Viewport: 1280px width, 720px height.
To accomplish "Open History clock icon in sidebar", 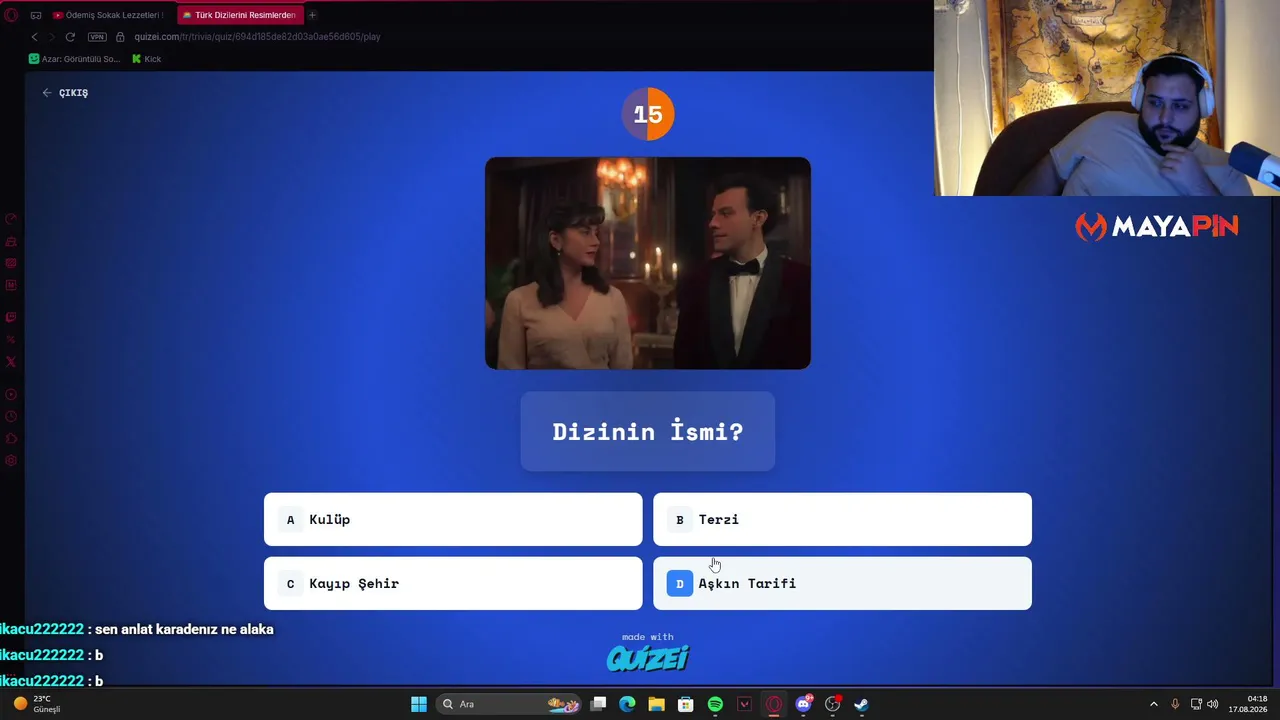I will [x=11, y=416].
